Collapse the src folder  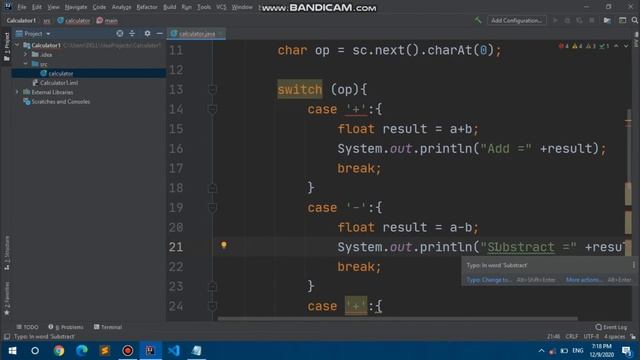(26, 64)
